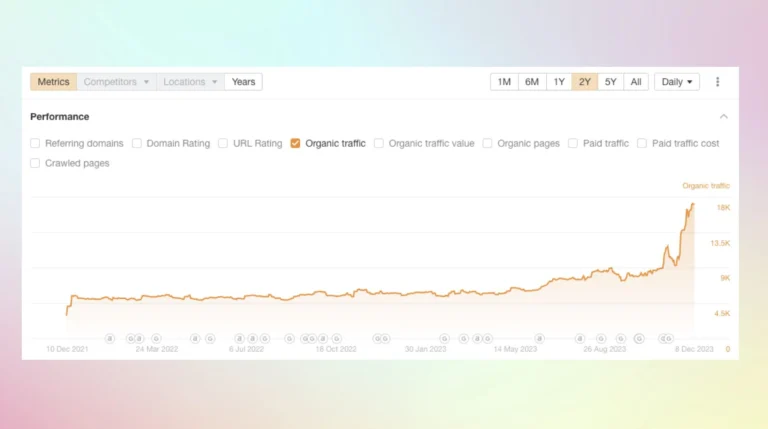Open the three-dot more options menu

pos(718,82)
